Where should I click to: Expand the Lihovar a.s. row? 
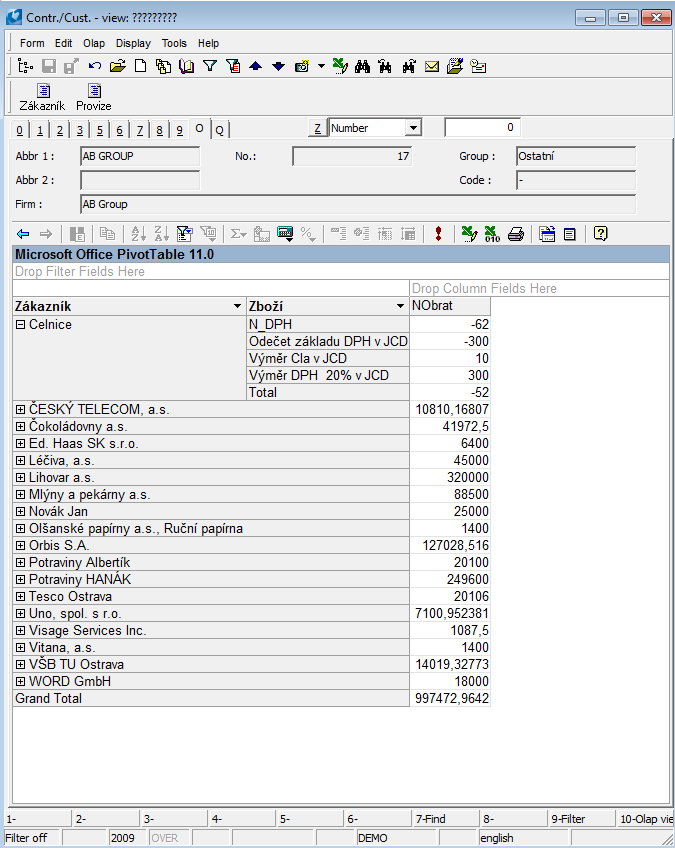coord(21,478)
